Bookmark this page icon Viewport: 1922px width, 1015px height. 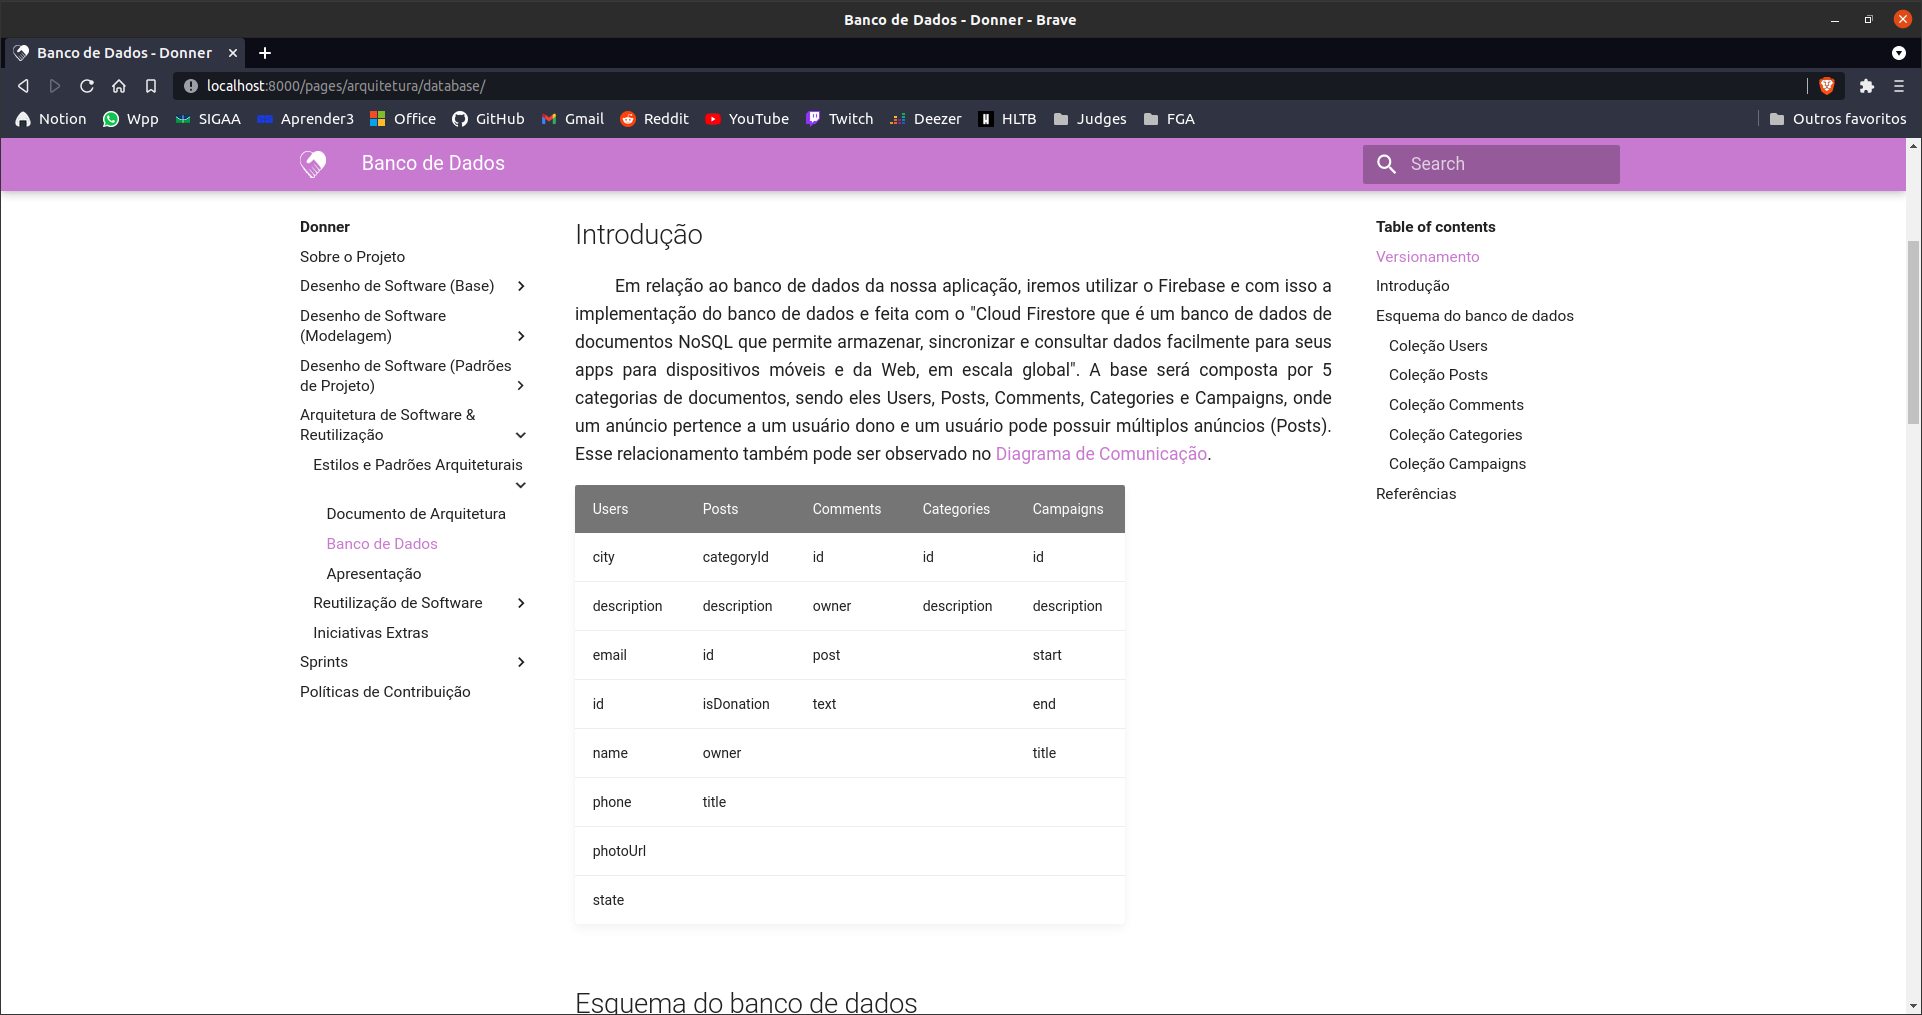tap(151, 86)
